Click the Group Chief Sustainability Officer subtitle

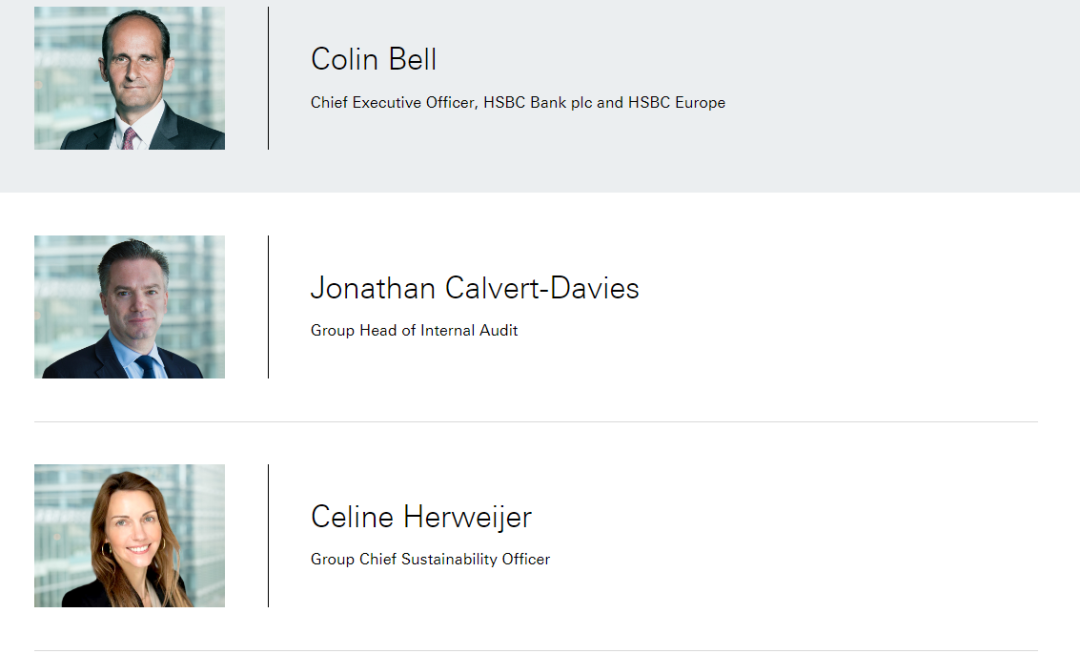coord(430,559)
